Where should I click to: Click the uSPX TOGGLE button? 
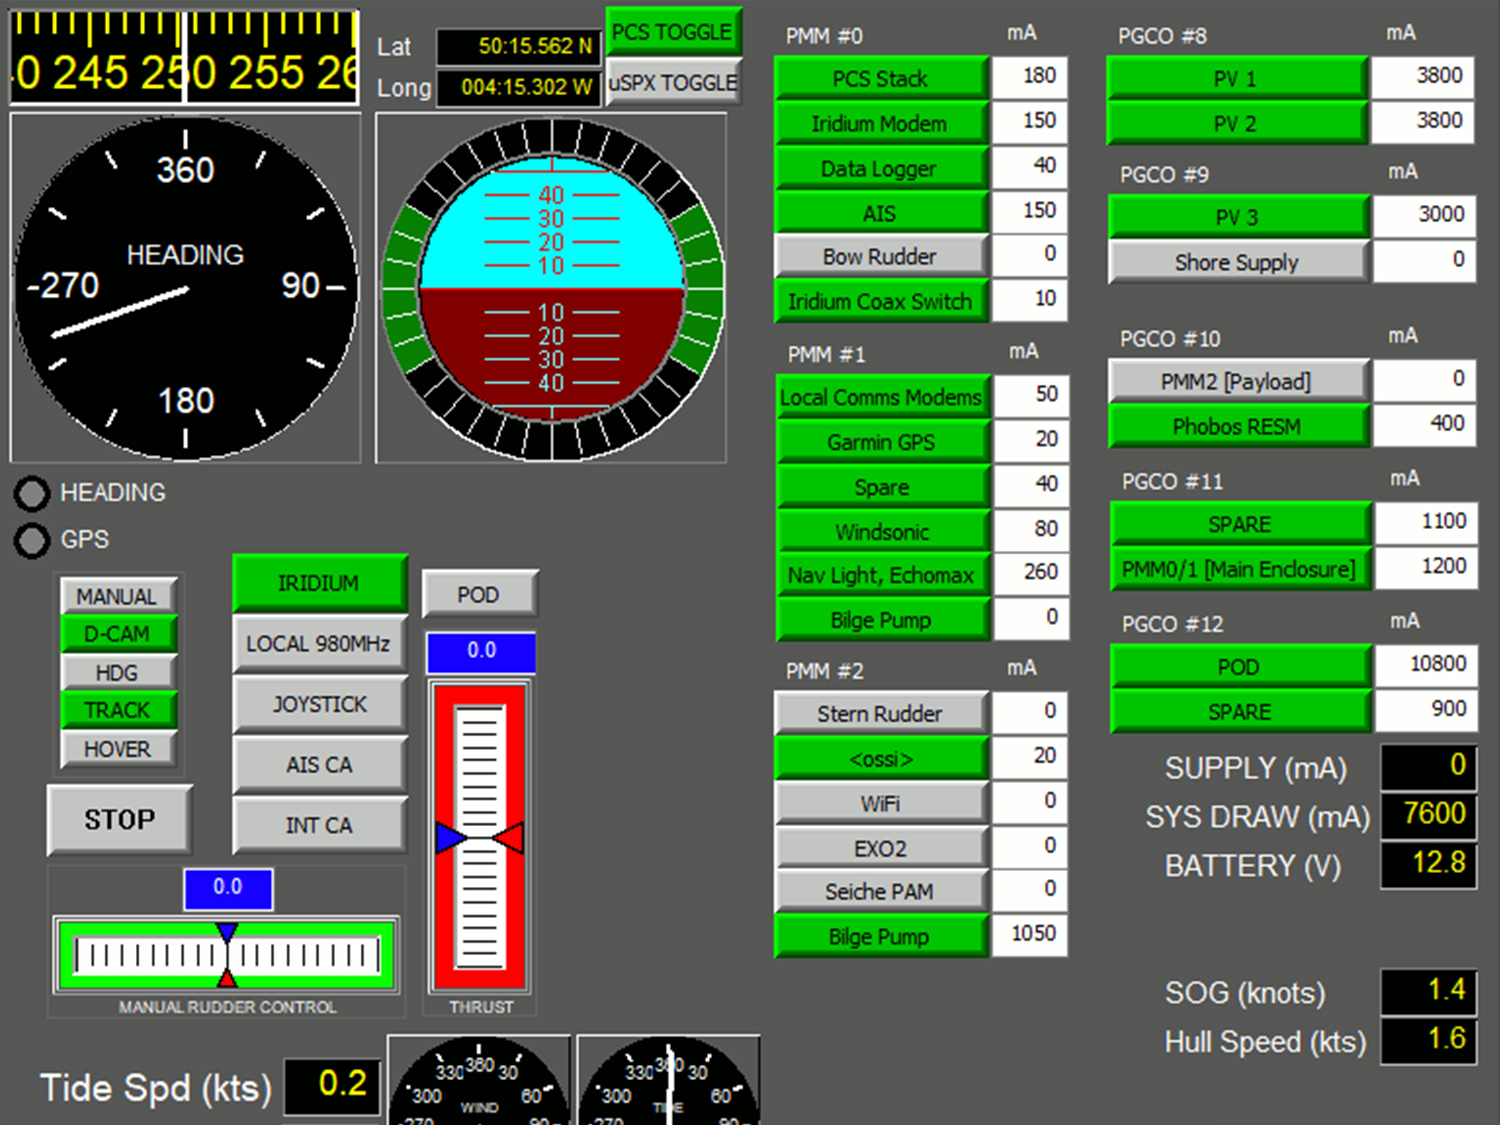coord(673,82)
